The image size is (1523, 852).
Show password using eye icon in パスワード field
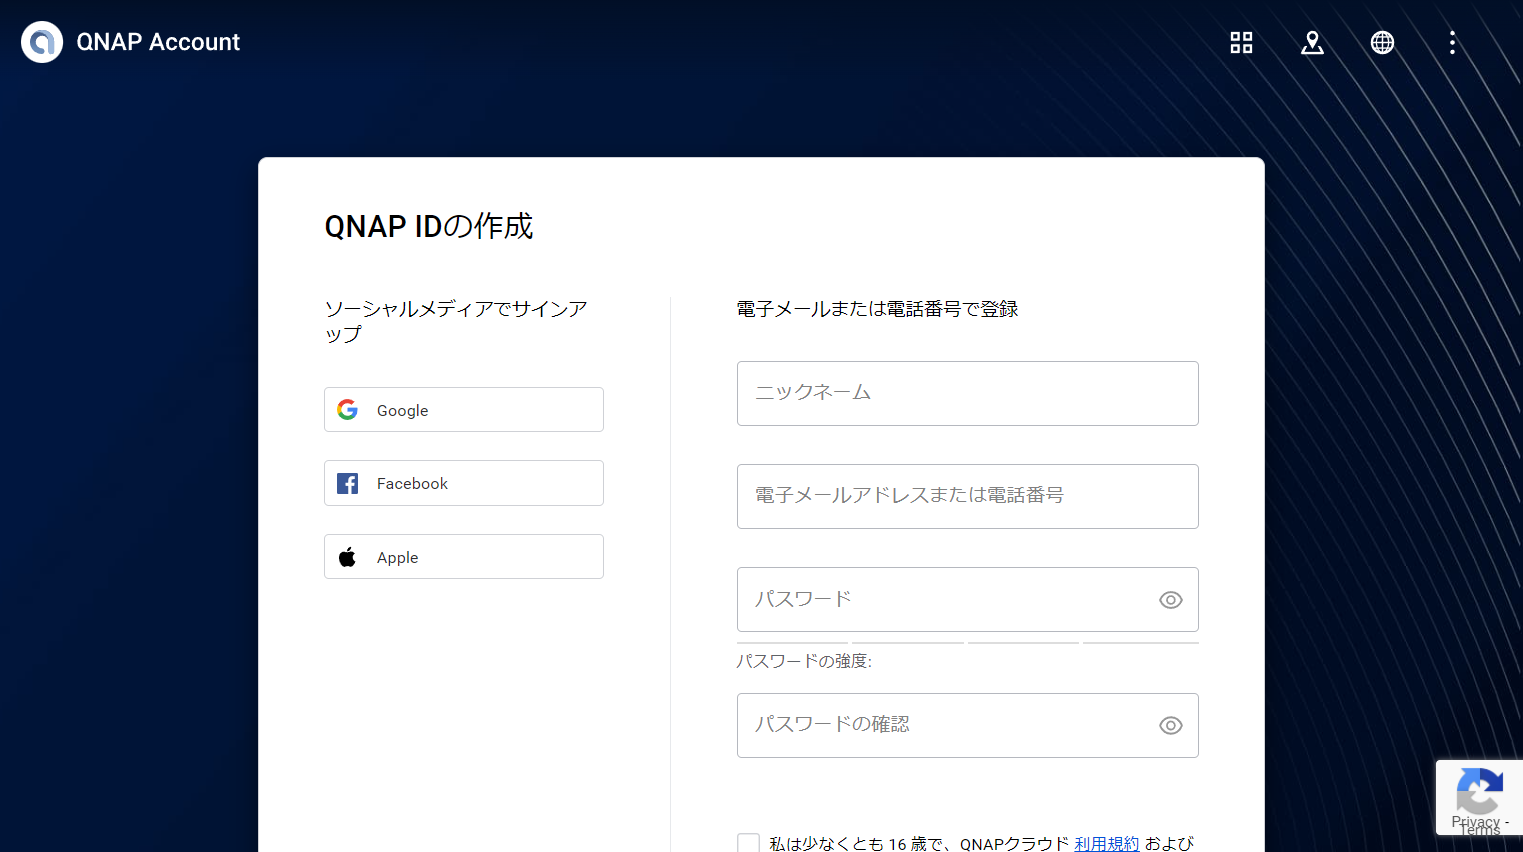[x=1171, y=600]
